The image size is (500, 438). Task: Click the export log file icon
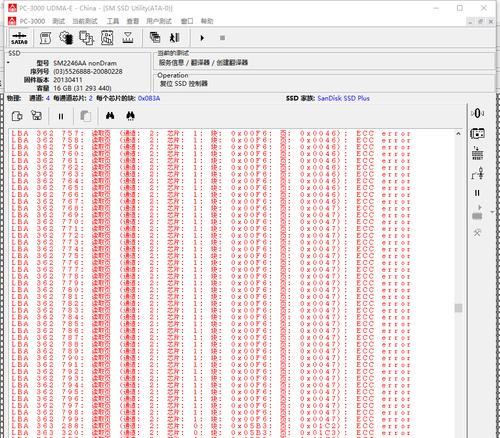pos(17,116)
